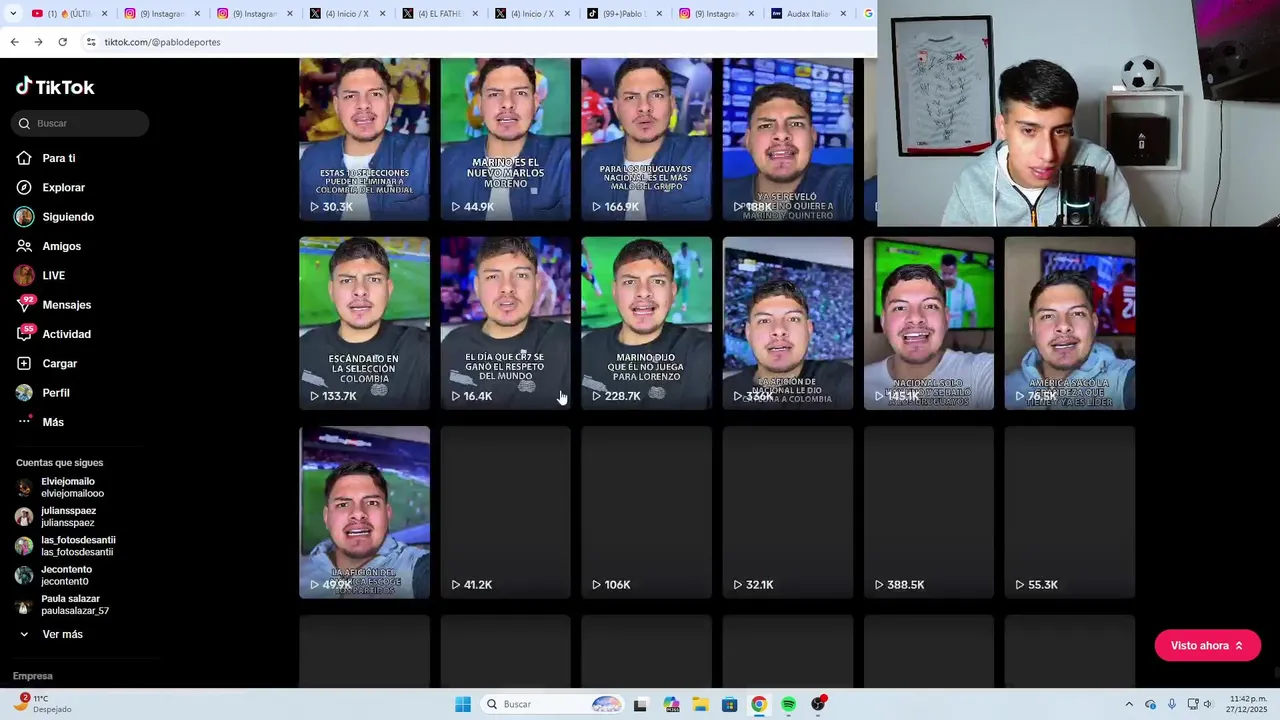This screenshot has width=1280, height=720.
Task: Open Siguiendo avatar icon in sidebar
Action: [24, 217]
